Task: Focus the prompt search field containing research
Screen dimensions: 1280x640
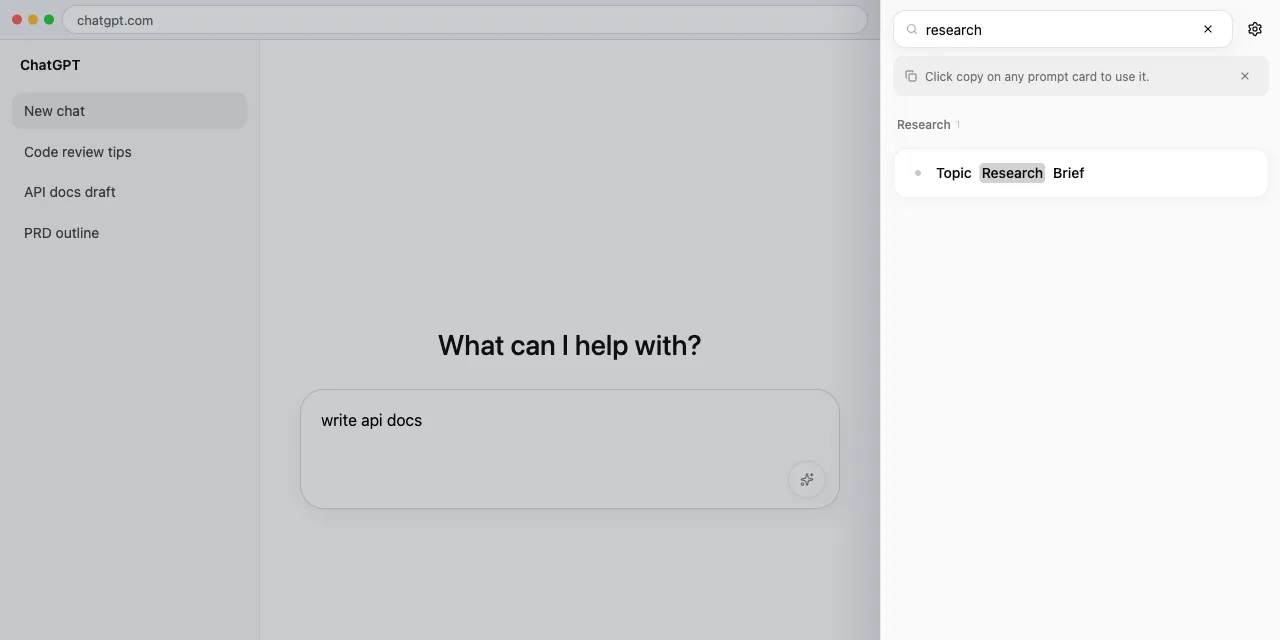Action: pyautogui.click(x=1063, y=29)
